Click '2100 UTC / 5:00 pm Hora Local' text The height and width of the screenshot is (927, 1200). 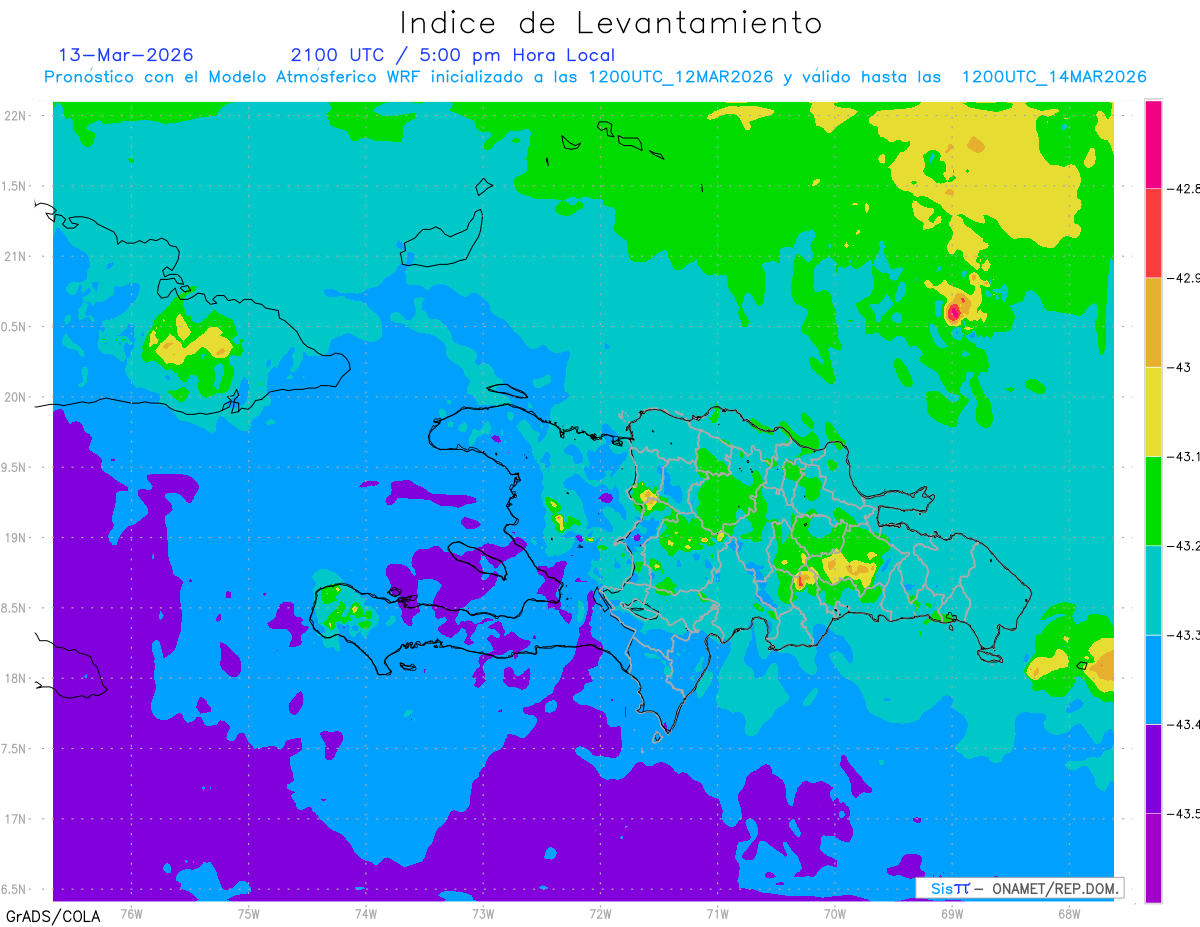453,55
